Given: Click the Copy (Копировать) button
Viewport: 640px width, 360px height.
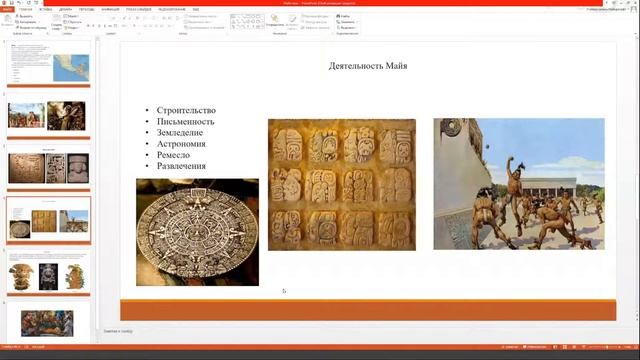Looking at the screenshot, I should point(26,22).
